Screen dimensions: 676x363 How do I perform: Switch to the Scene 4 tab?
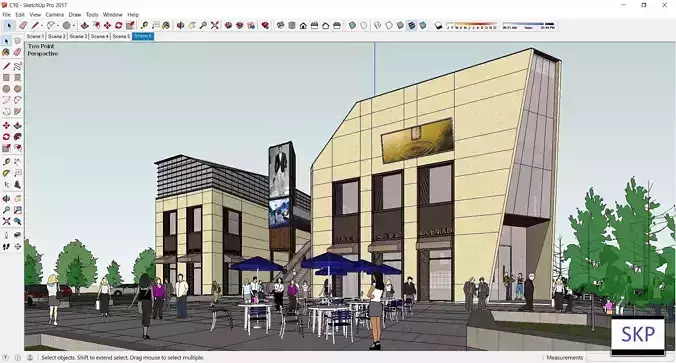click(100, 36)
